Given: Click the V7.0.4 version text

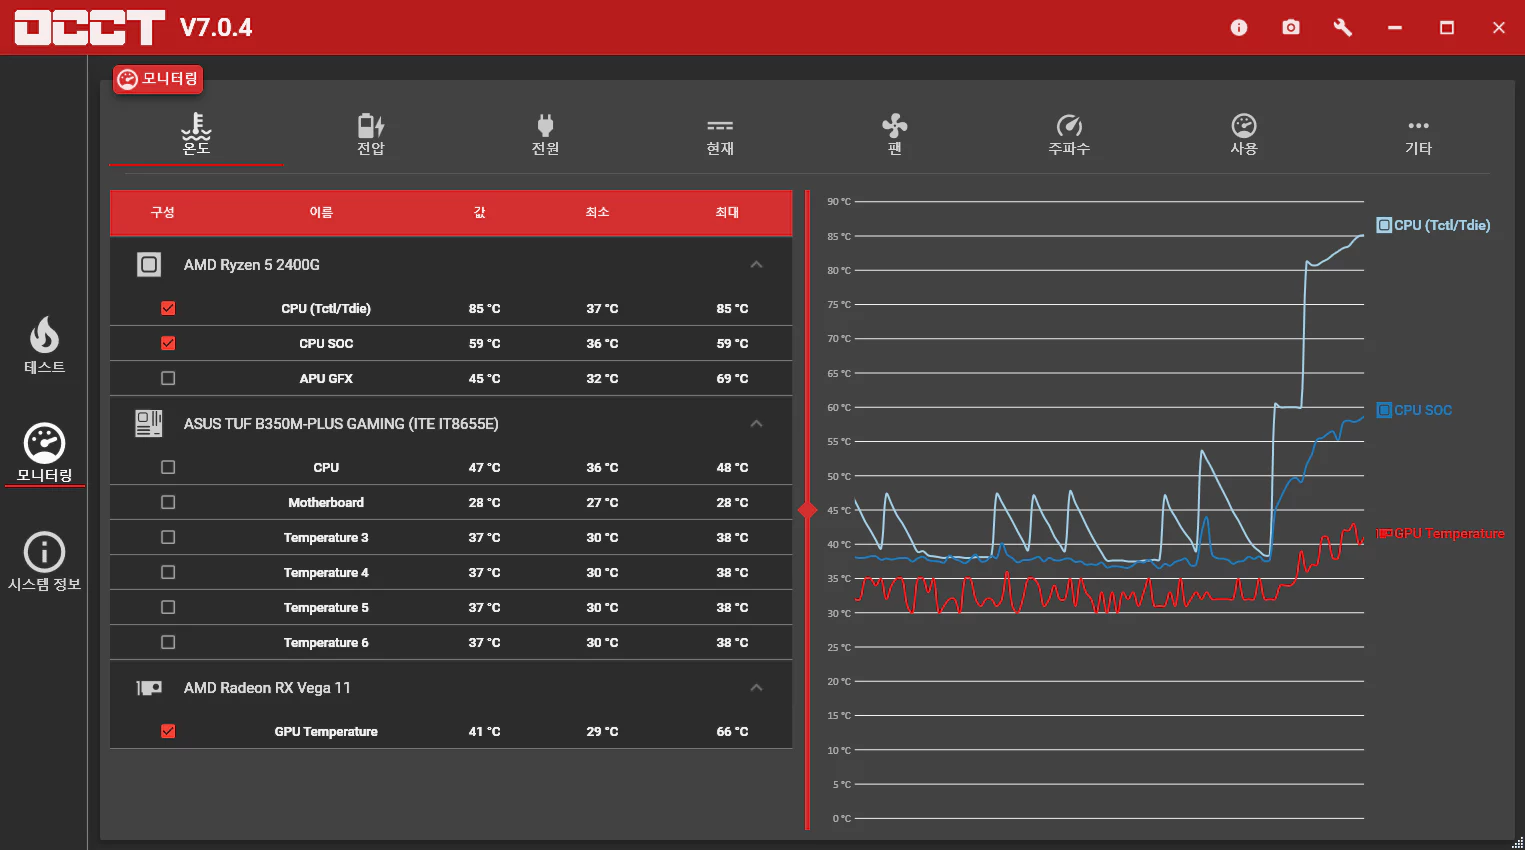Looking at the screenshot, I should pyautogui.click(x=216, y=28).
